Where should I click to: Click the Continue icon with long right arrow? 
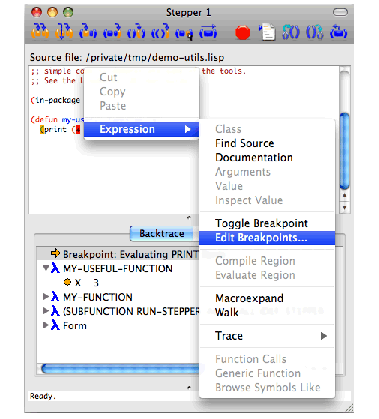(x=208, y=32)
